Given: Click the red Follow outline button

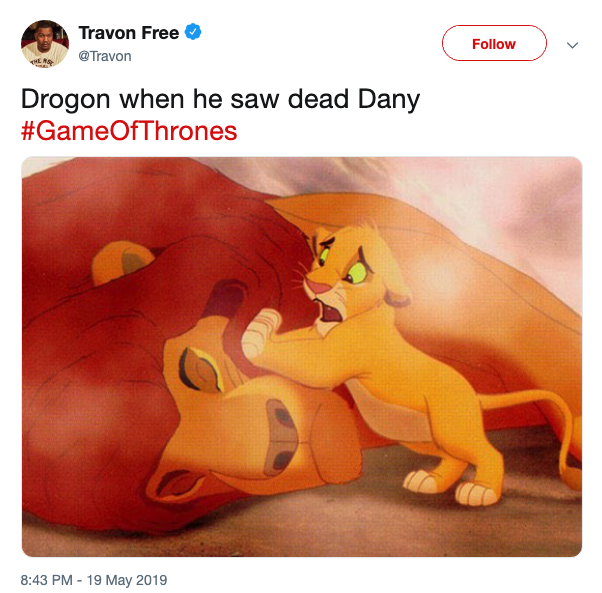Looking at the screenshot, I should coord(494,43).
